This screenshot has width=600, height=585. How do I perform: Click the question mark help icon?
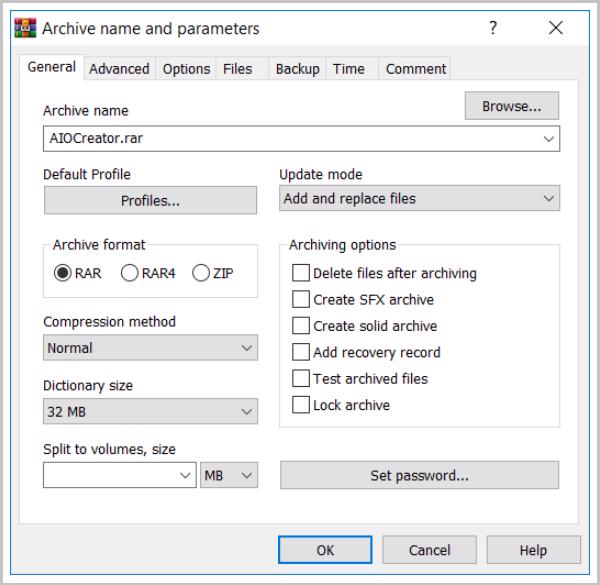(493, 28)
